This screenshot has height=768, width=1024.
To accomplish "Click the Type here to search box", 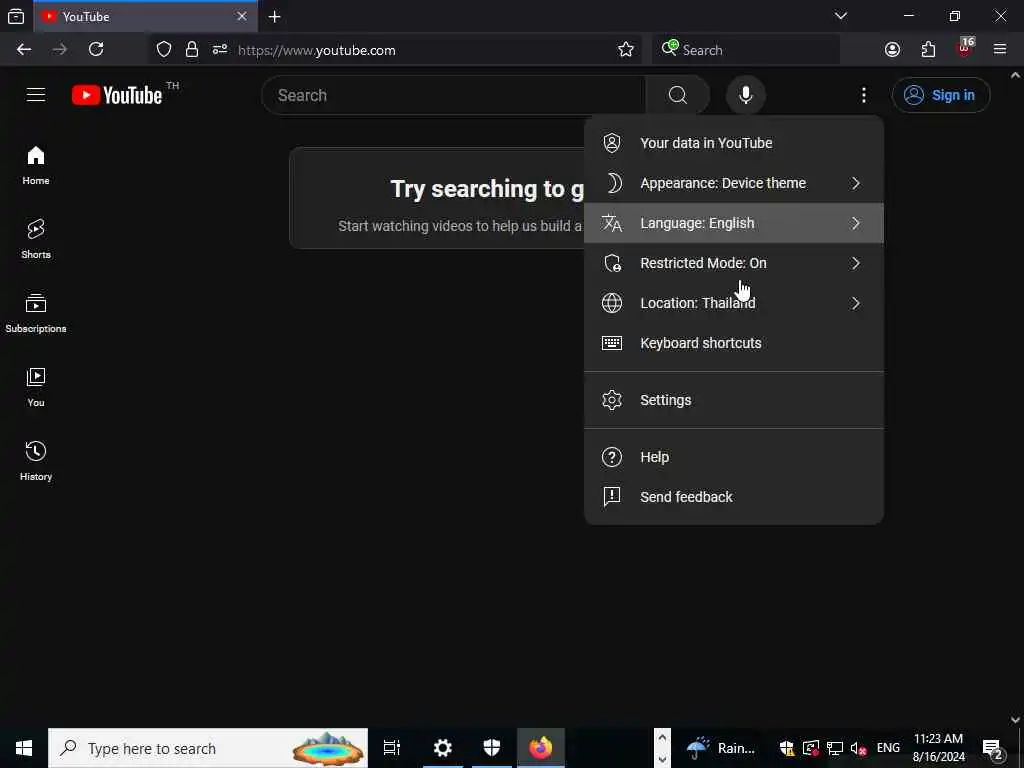I will [208, 748].
